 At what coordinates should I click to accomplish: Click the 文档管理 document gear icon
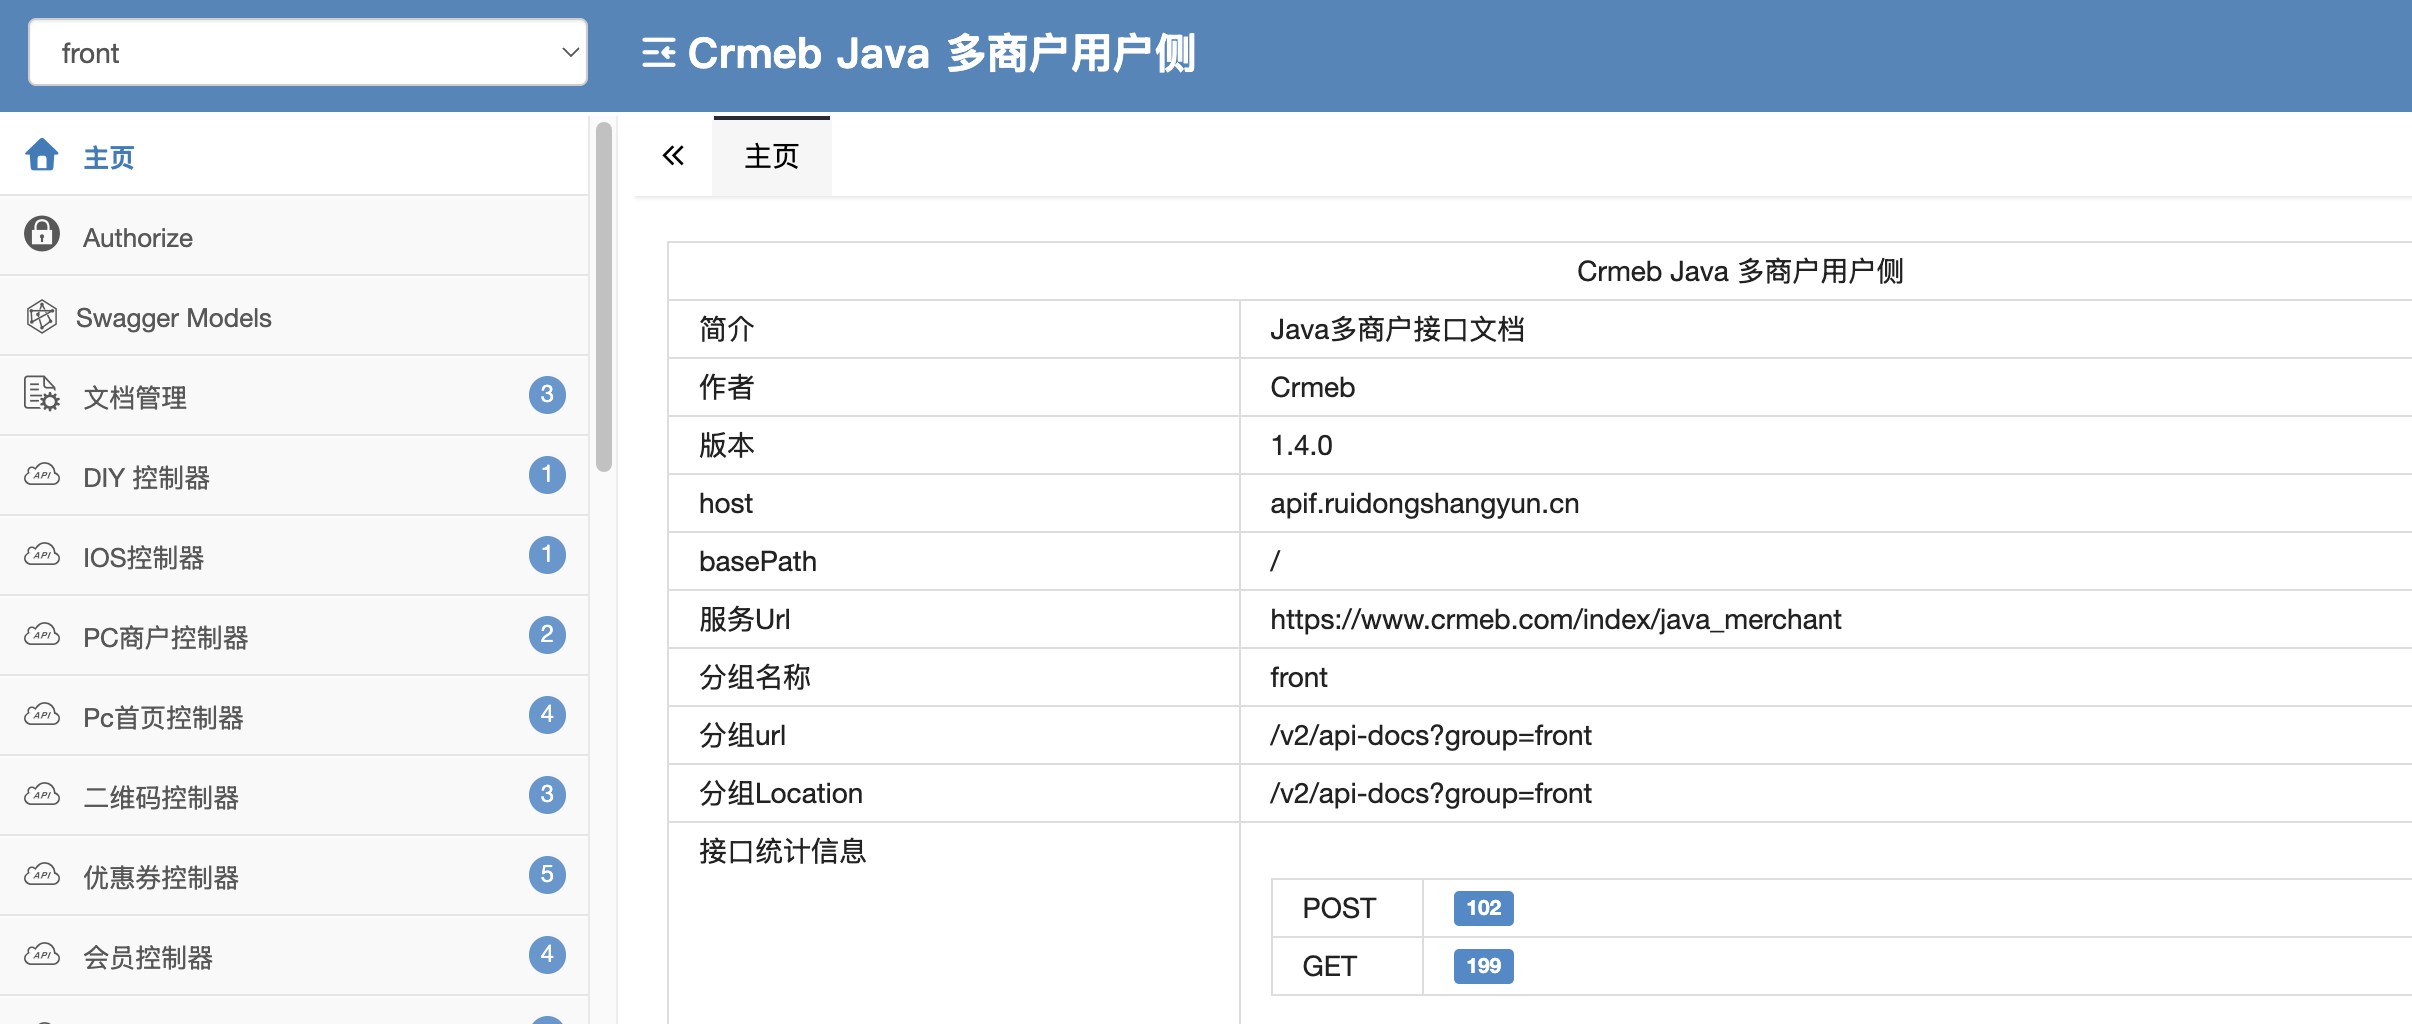click(x=42, y=394)
